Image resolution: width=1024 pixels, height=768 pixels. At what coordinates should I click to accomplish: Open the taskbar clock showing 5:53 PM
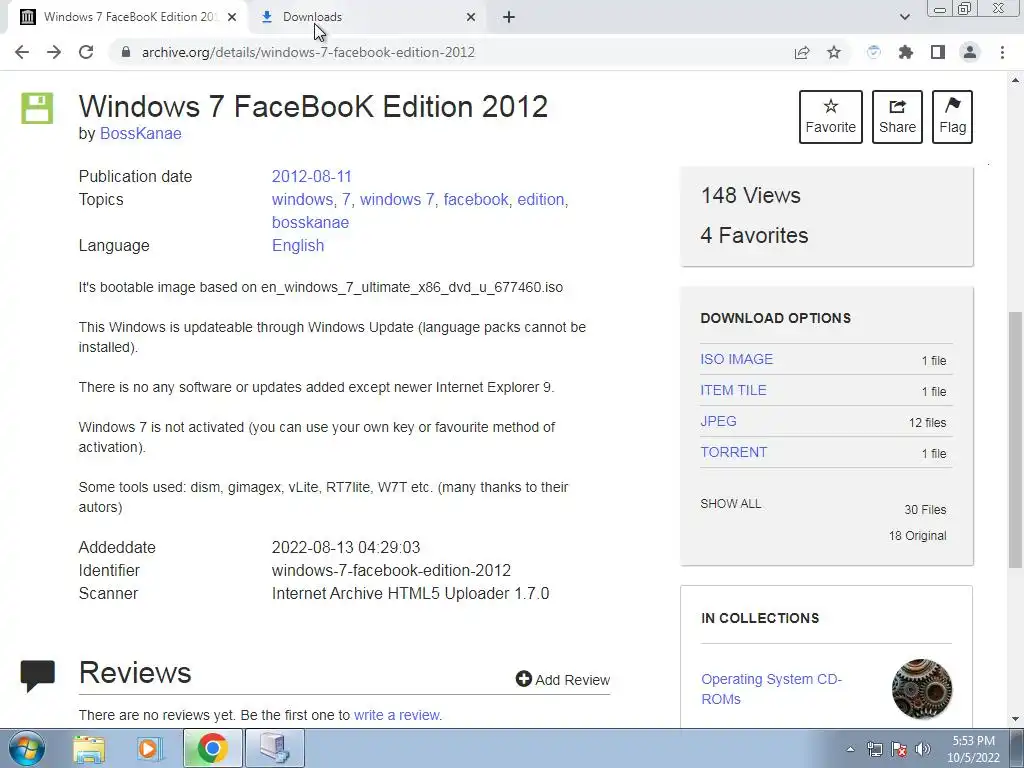973,749
